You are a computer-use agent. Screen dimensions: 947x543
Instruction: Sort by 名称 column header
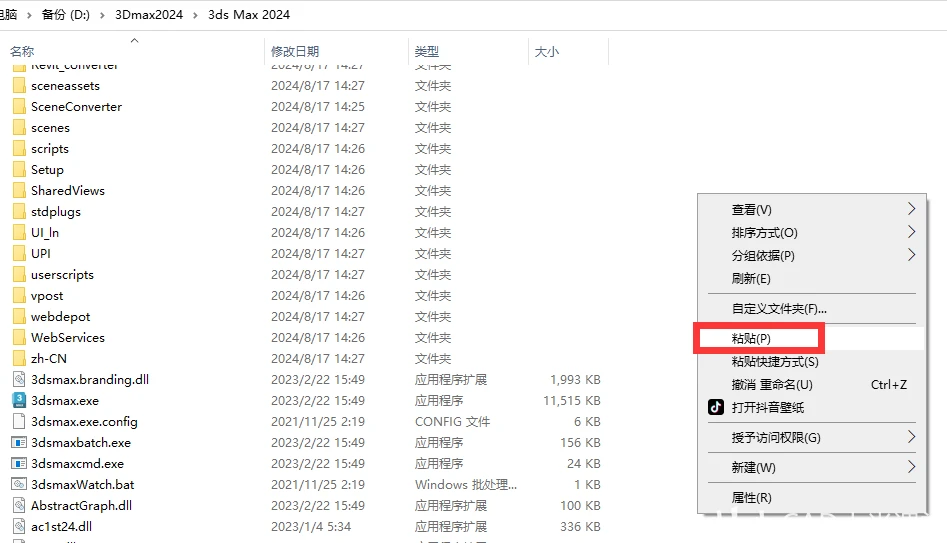[22, 52]
